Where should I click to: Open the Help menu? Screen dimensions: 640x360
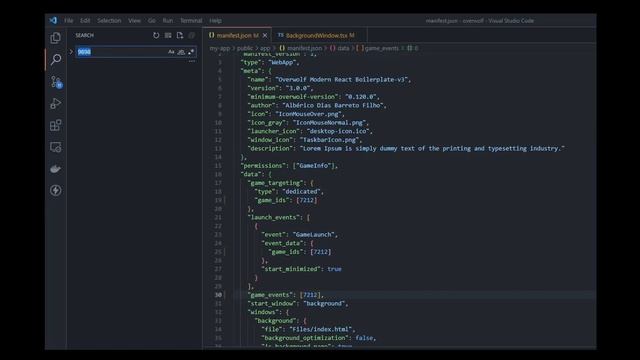click(216, 20)
